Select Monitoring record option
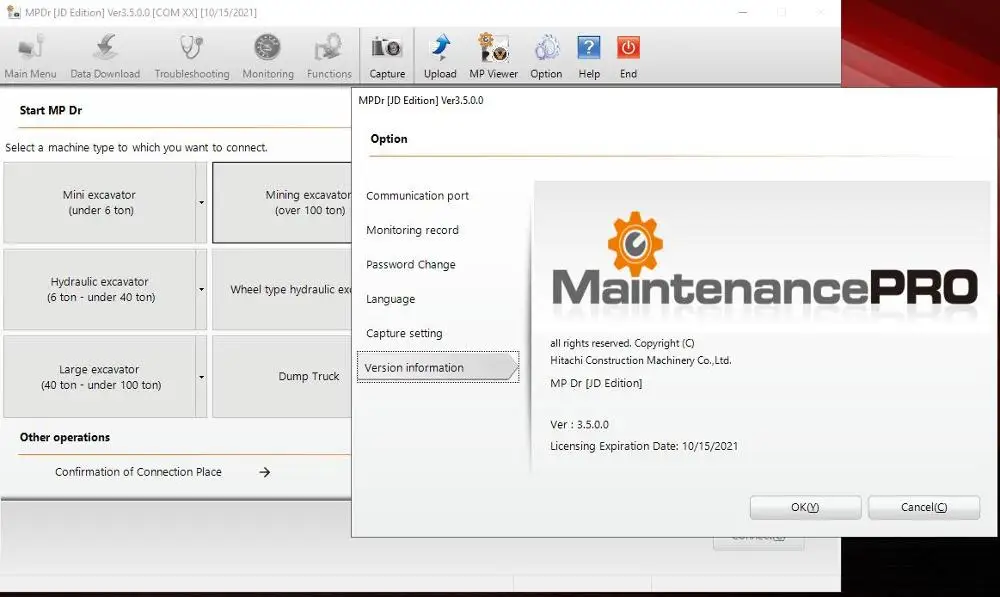 pyautogui.click(x=412, y=230)
